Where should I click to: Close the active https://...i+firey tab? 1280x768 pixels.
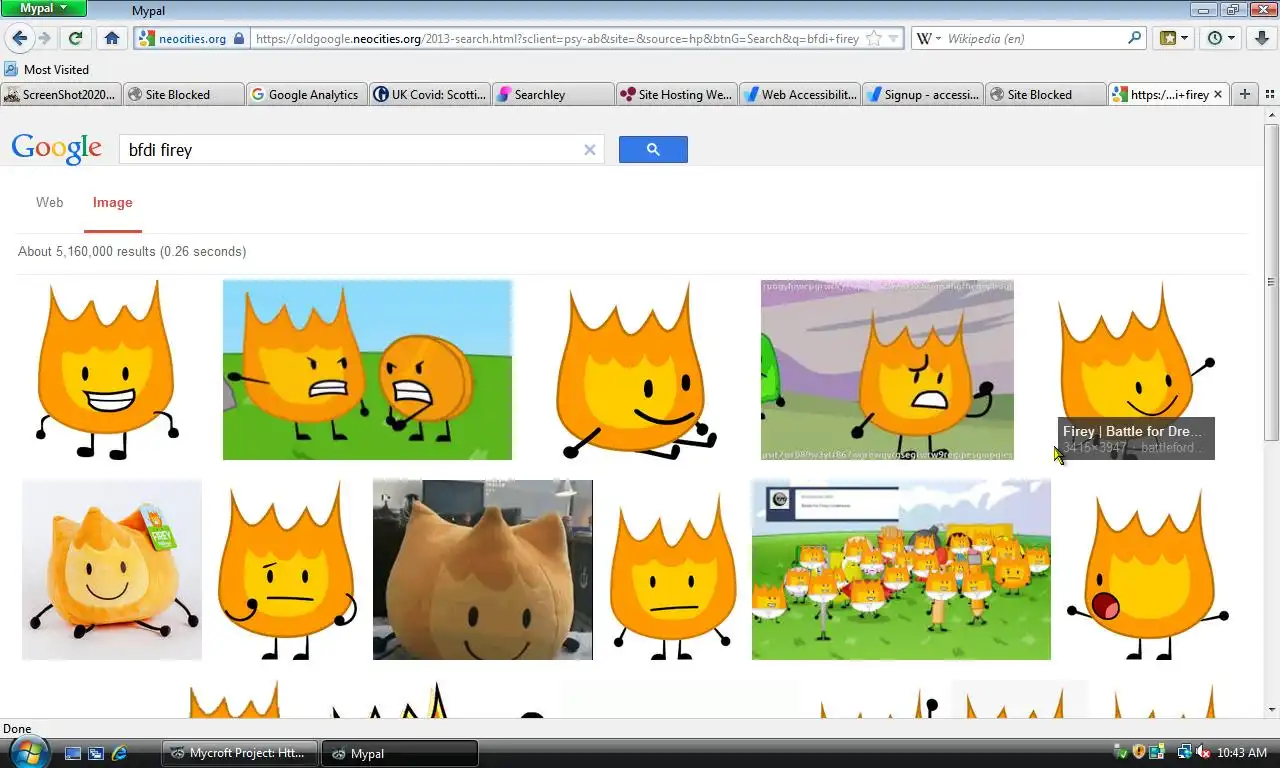click(x=1218, y=94)
